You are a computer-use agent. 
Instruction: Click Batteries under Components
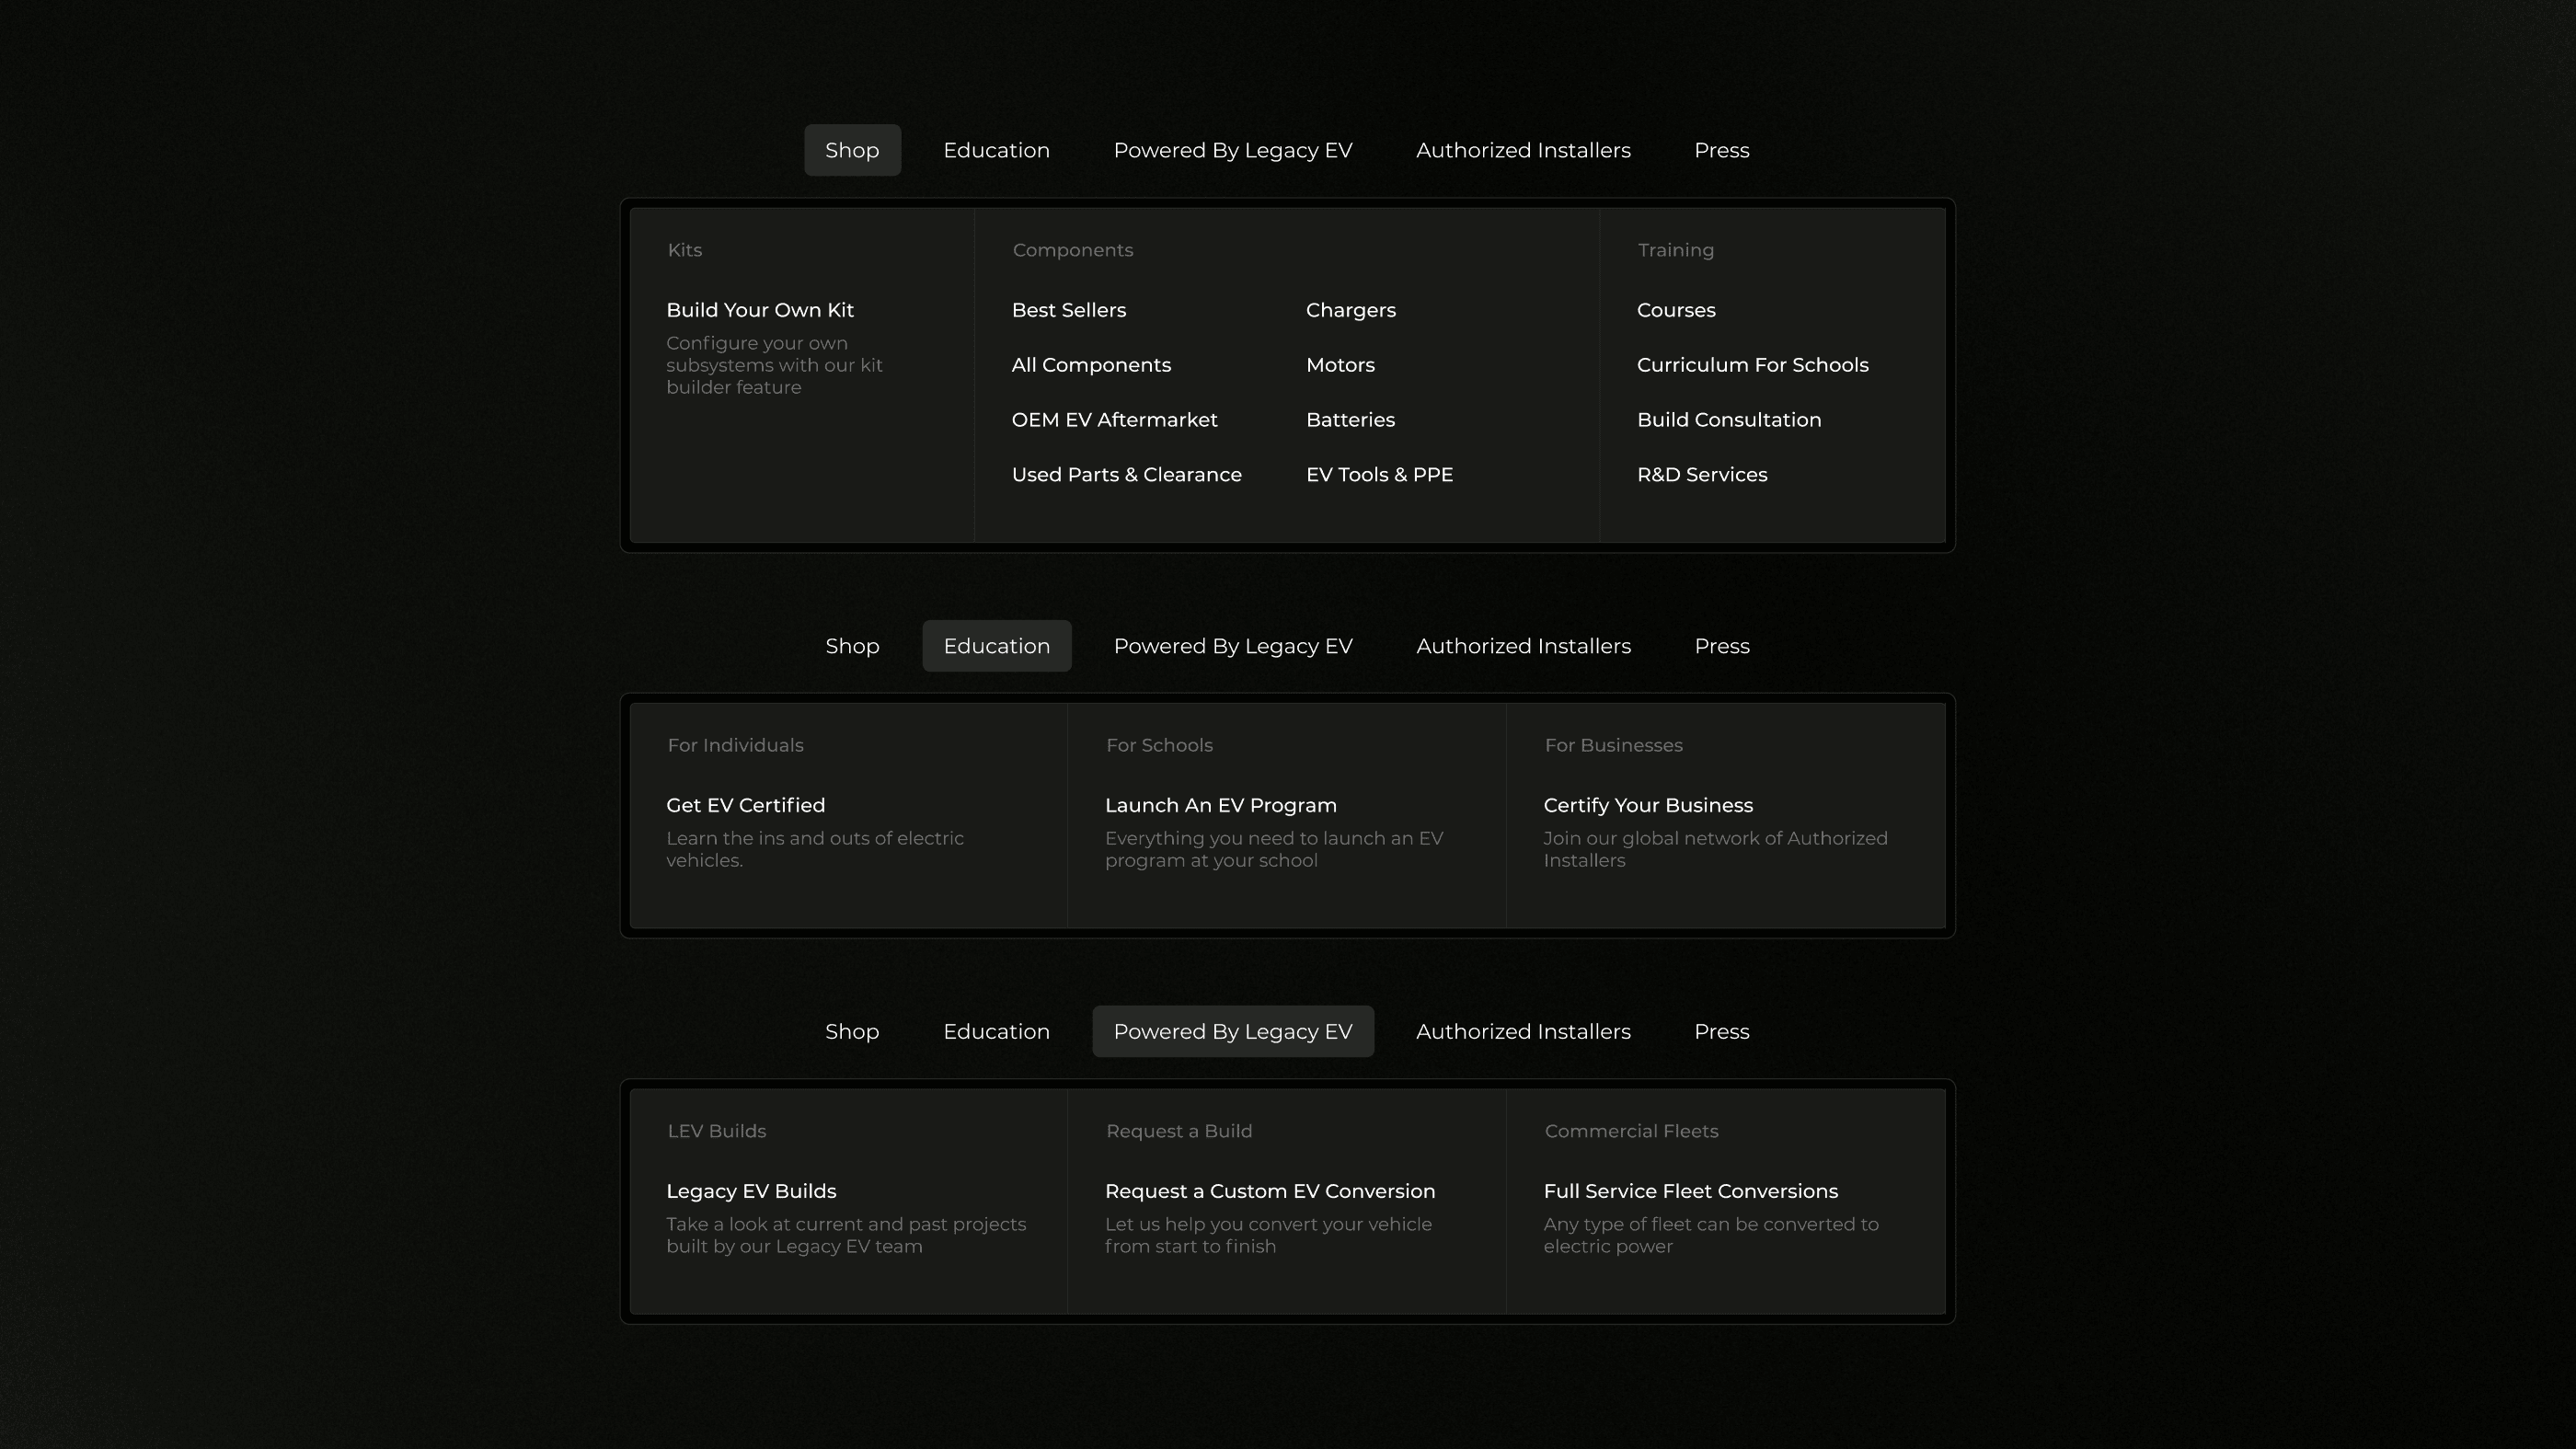[1350, 419]
